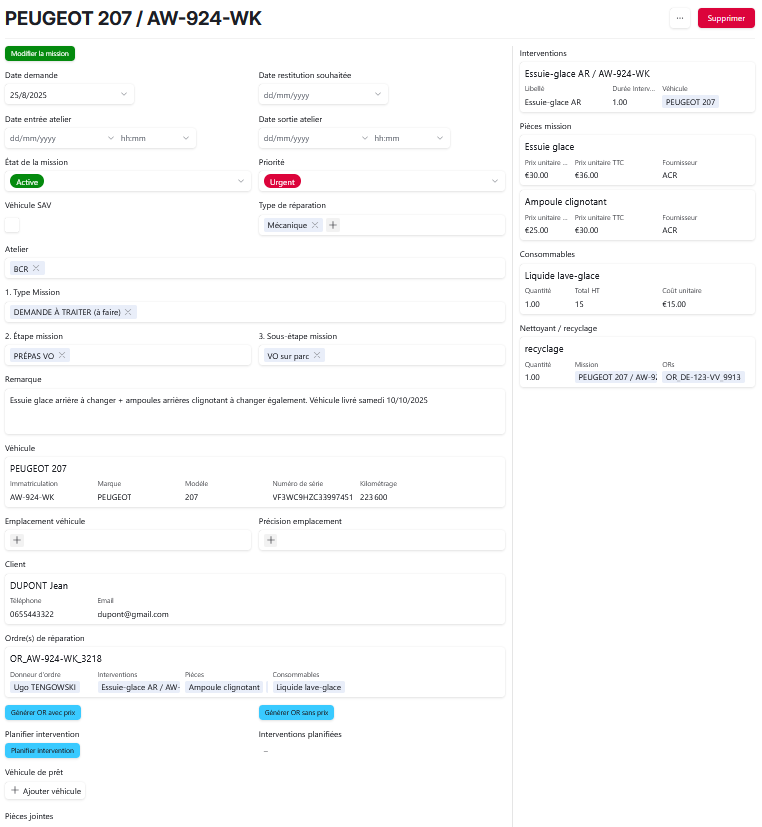
Task: Open the Date restitution souhaitée picker
Action: coord(378,94)
